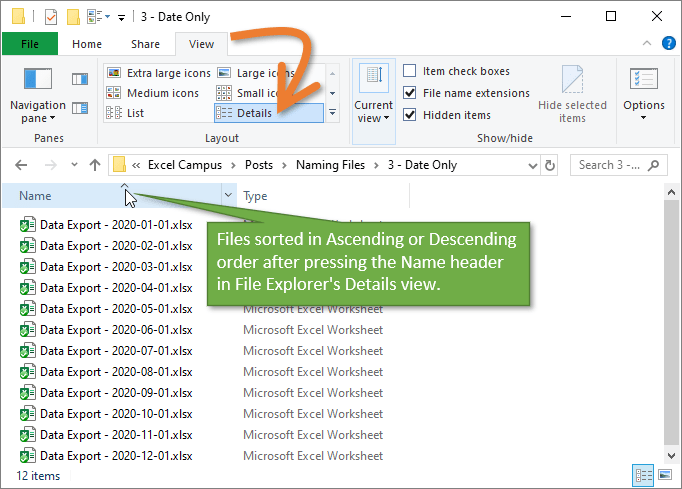Click the Help question mark icon
Viewport: 682px width, 489px height.
click(667, 44)
